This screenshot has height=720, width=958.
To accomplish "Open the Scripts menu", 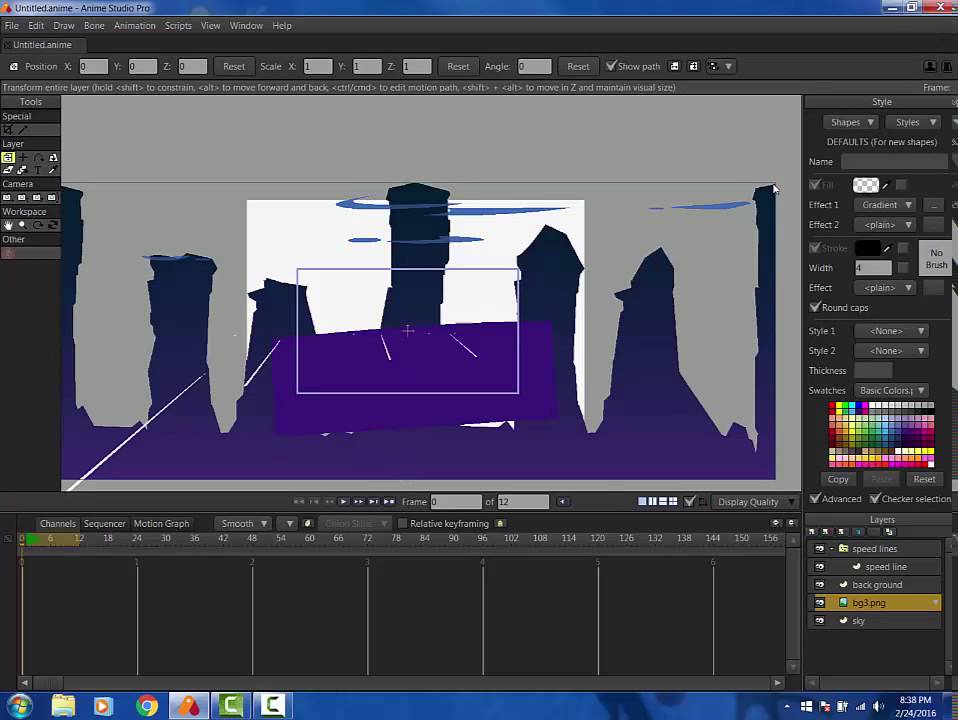I will [178, 26].
